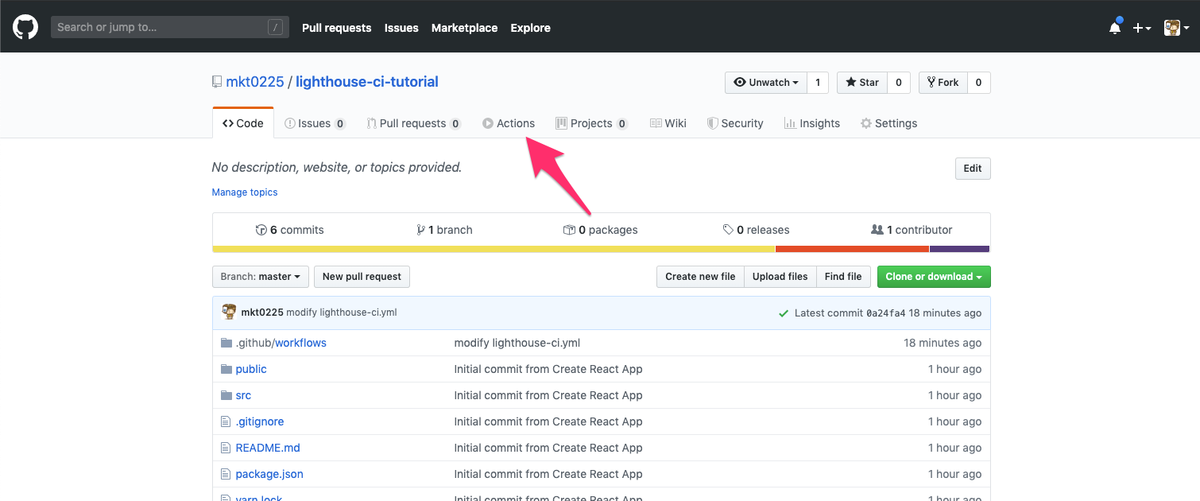This screenshot has height=501, width=1200.
Task: Click Find file
Action: point(843,277)
